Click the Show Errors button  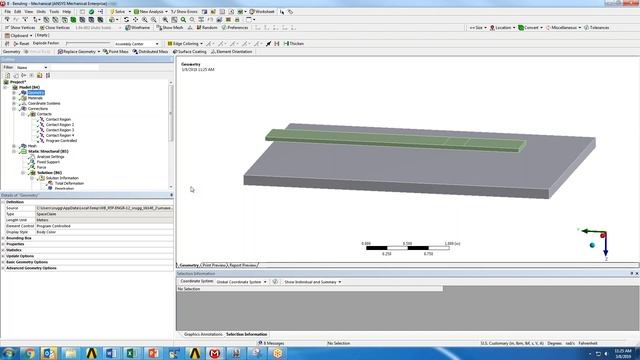(184, 12)
